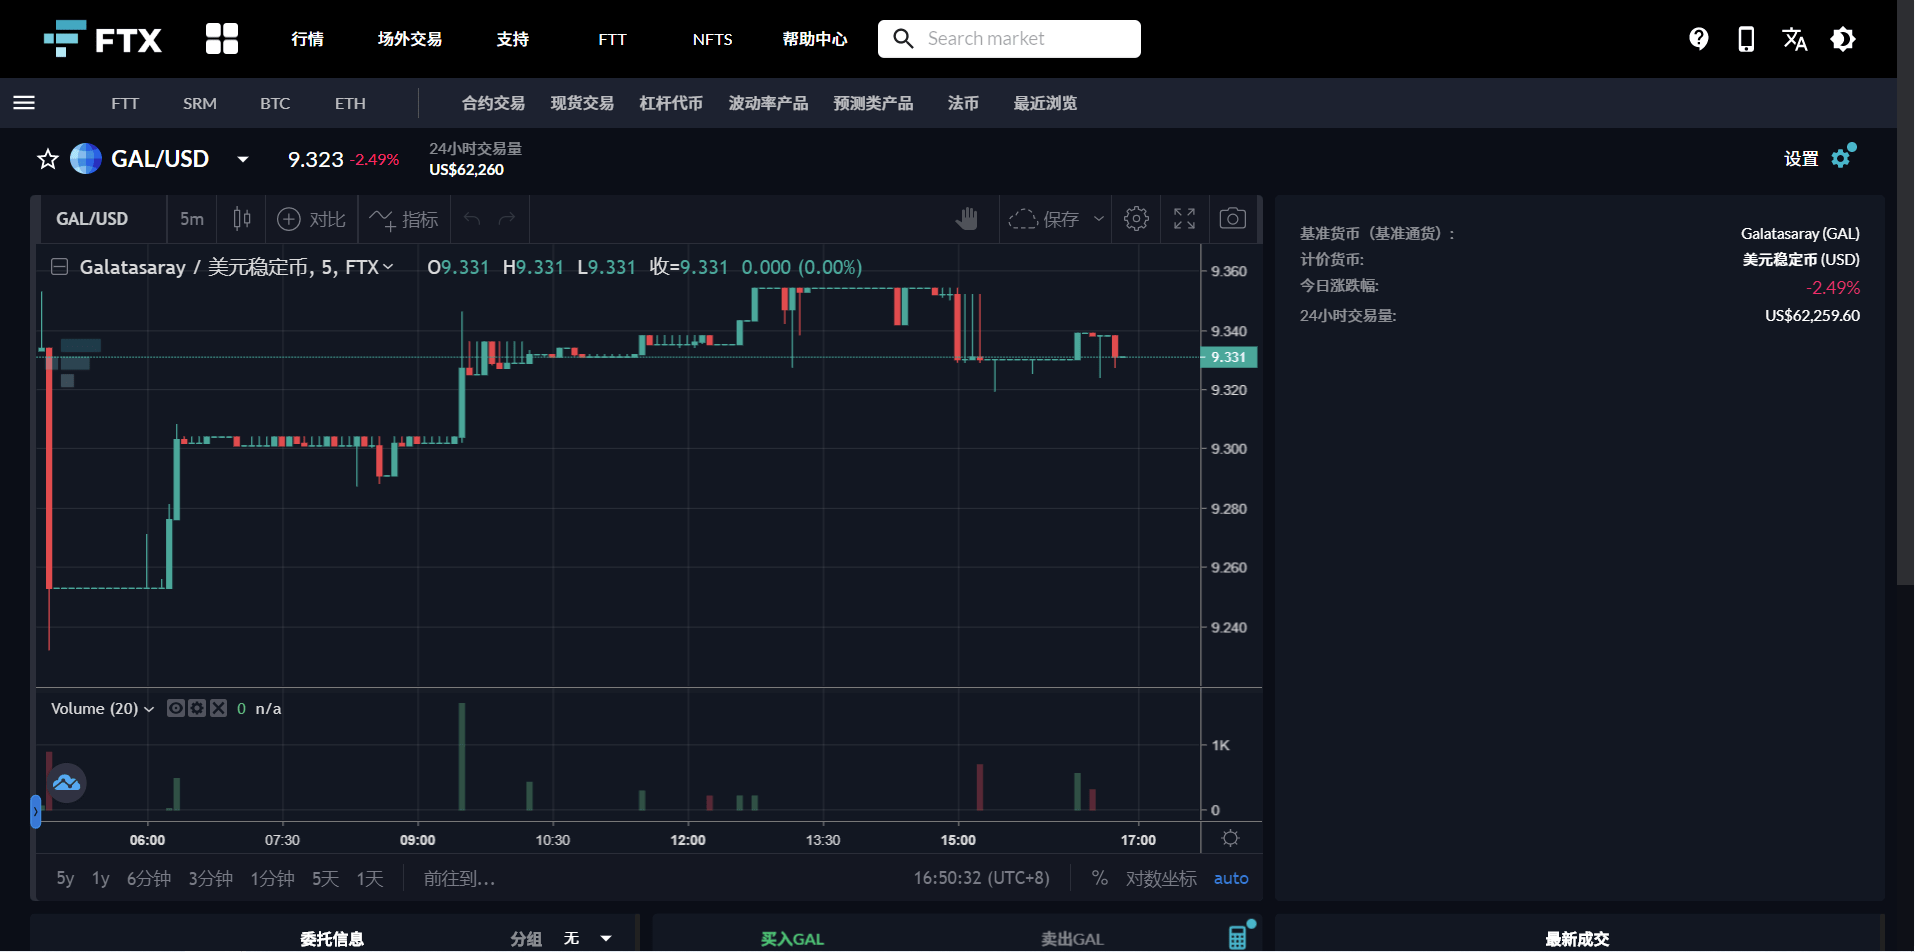Click the chart undo arrow

coord(472,219)
